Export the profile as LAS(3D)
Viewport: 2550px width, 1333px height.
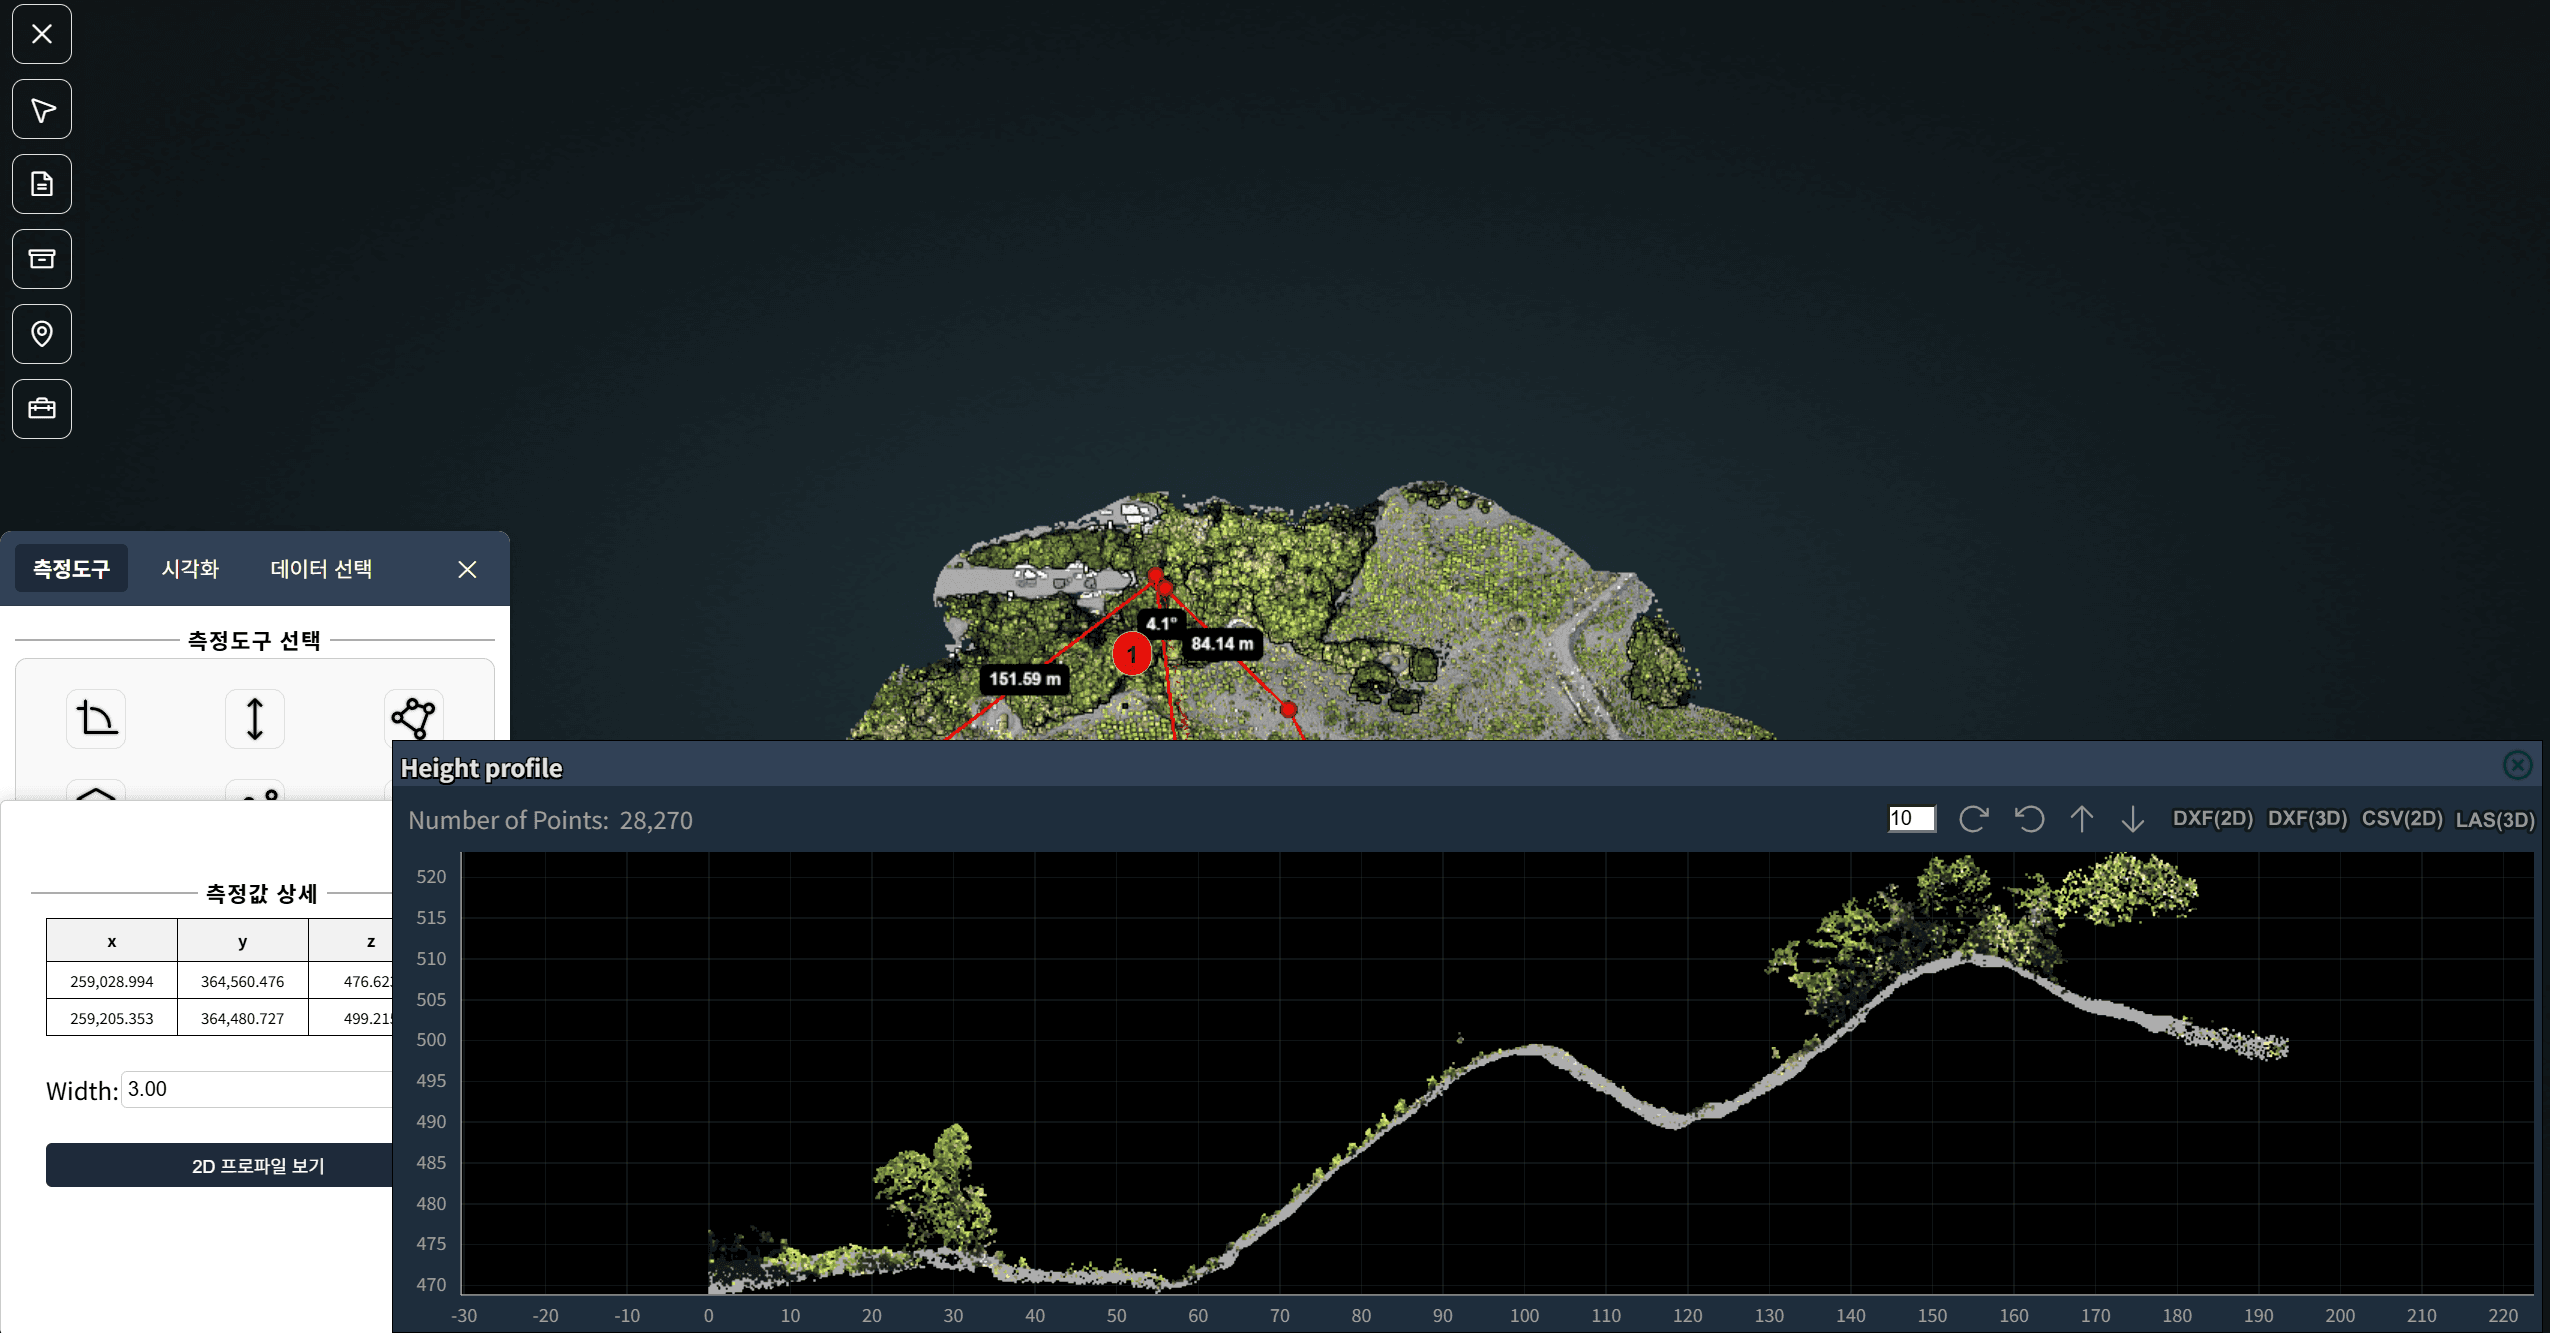click(2494, 820)
